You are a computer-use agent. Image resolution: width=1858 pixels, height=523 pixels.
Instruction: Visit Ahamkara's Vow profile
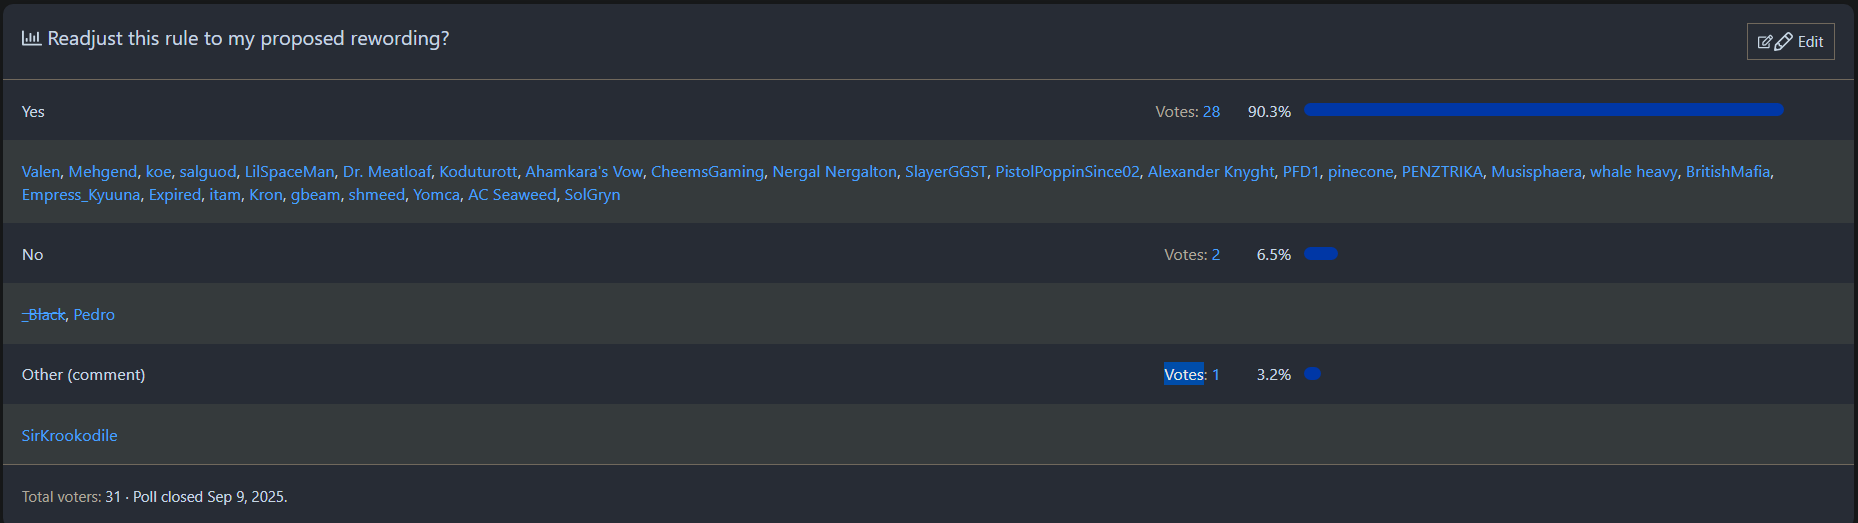coord(584,172)
